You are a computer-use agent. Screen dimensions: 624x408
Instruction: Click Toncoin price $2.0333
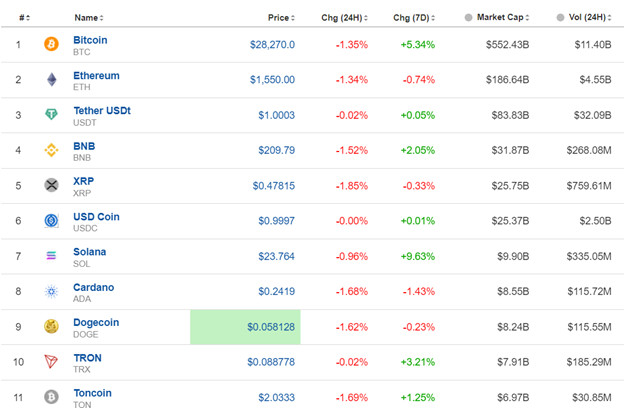click(x=277, y=397)
